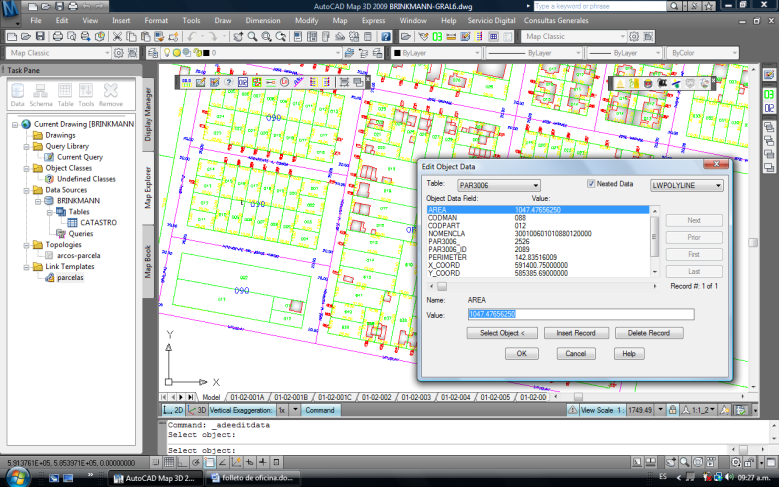Open the File menu
Image resolution: width=779 pixels, height=487 pixels.
pos(36,20)
